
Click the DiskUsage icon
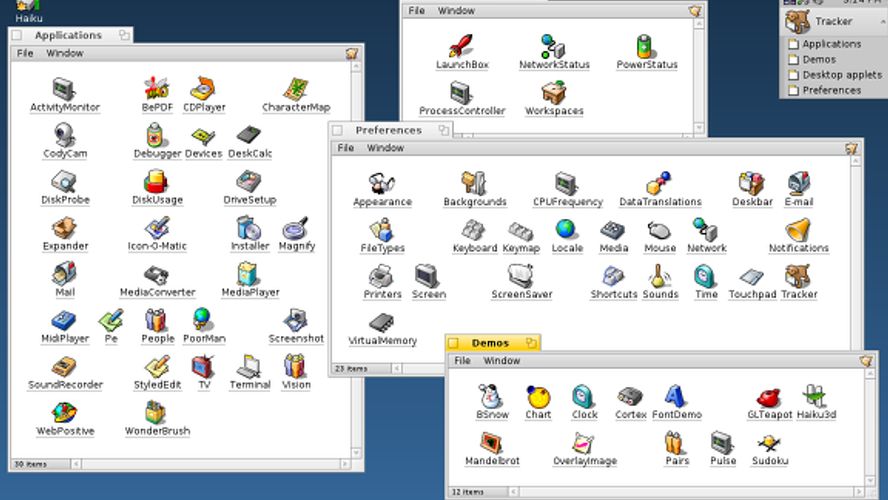pyautogui.click(x=156, y=182)
